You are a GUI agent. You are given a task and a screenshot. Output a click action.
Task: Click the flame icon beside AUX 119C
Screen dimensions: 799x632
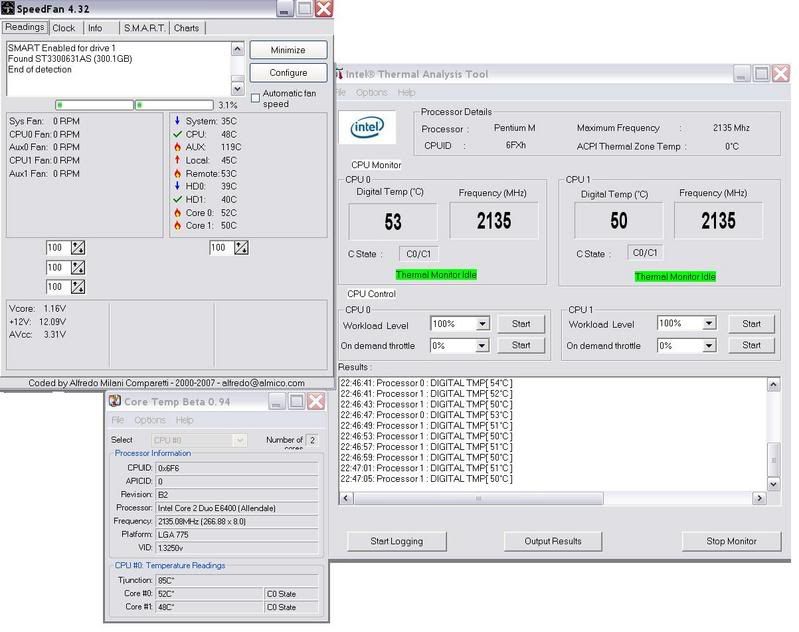[177, 147]
